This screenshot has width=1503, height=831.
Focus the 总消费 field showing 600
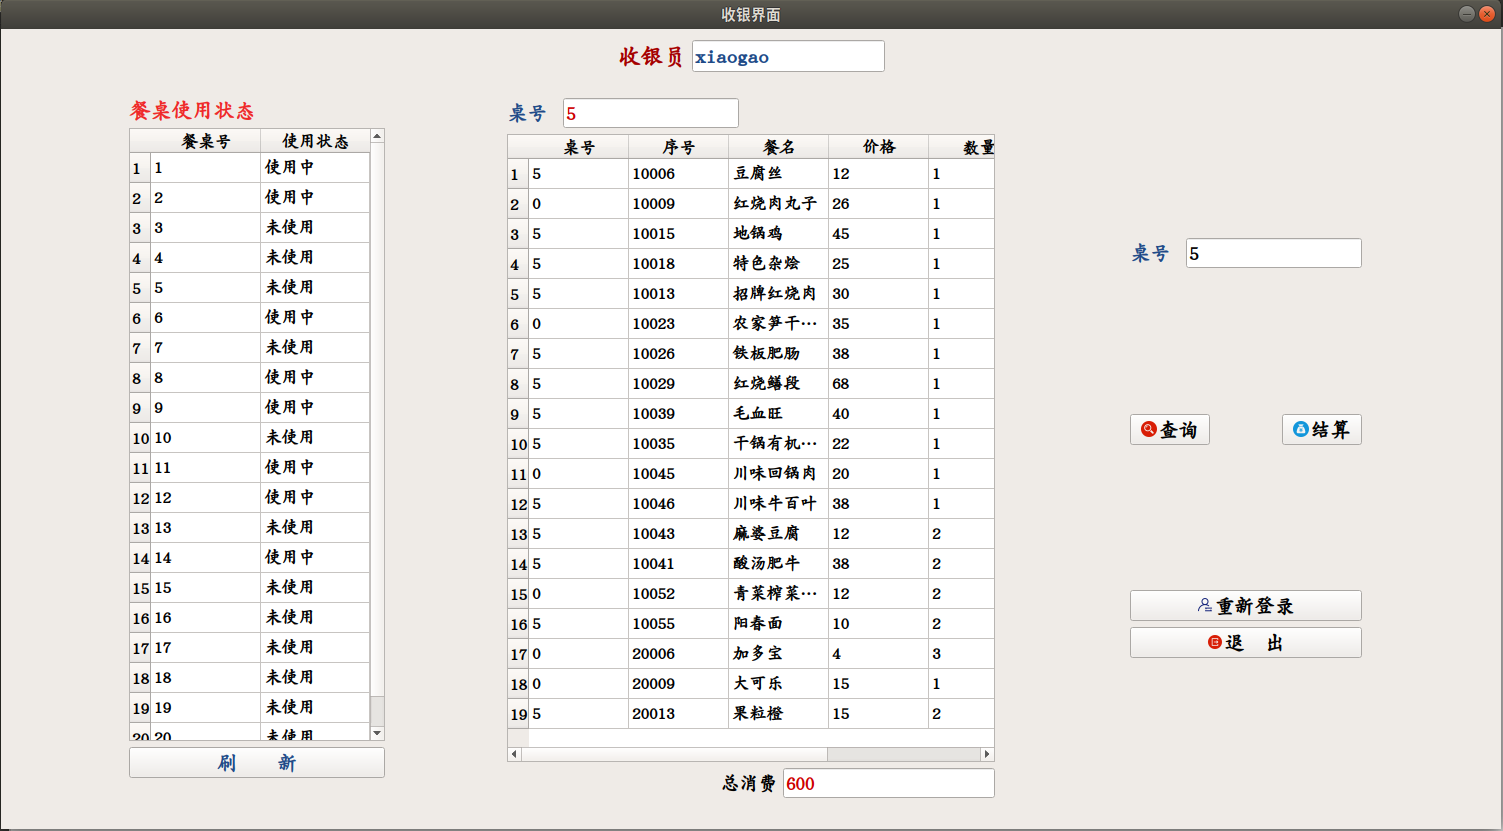888,783
